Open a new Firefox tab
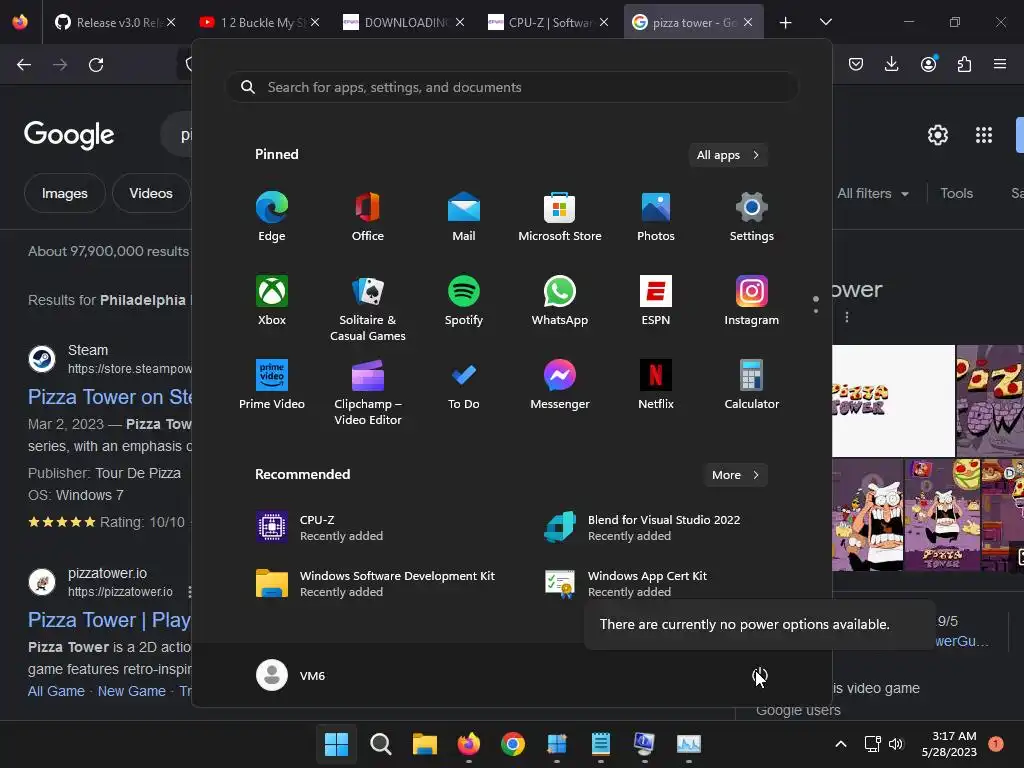The height and width of the screenshot is (768, 1024). tap(785, 23)
